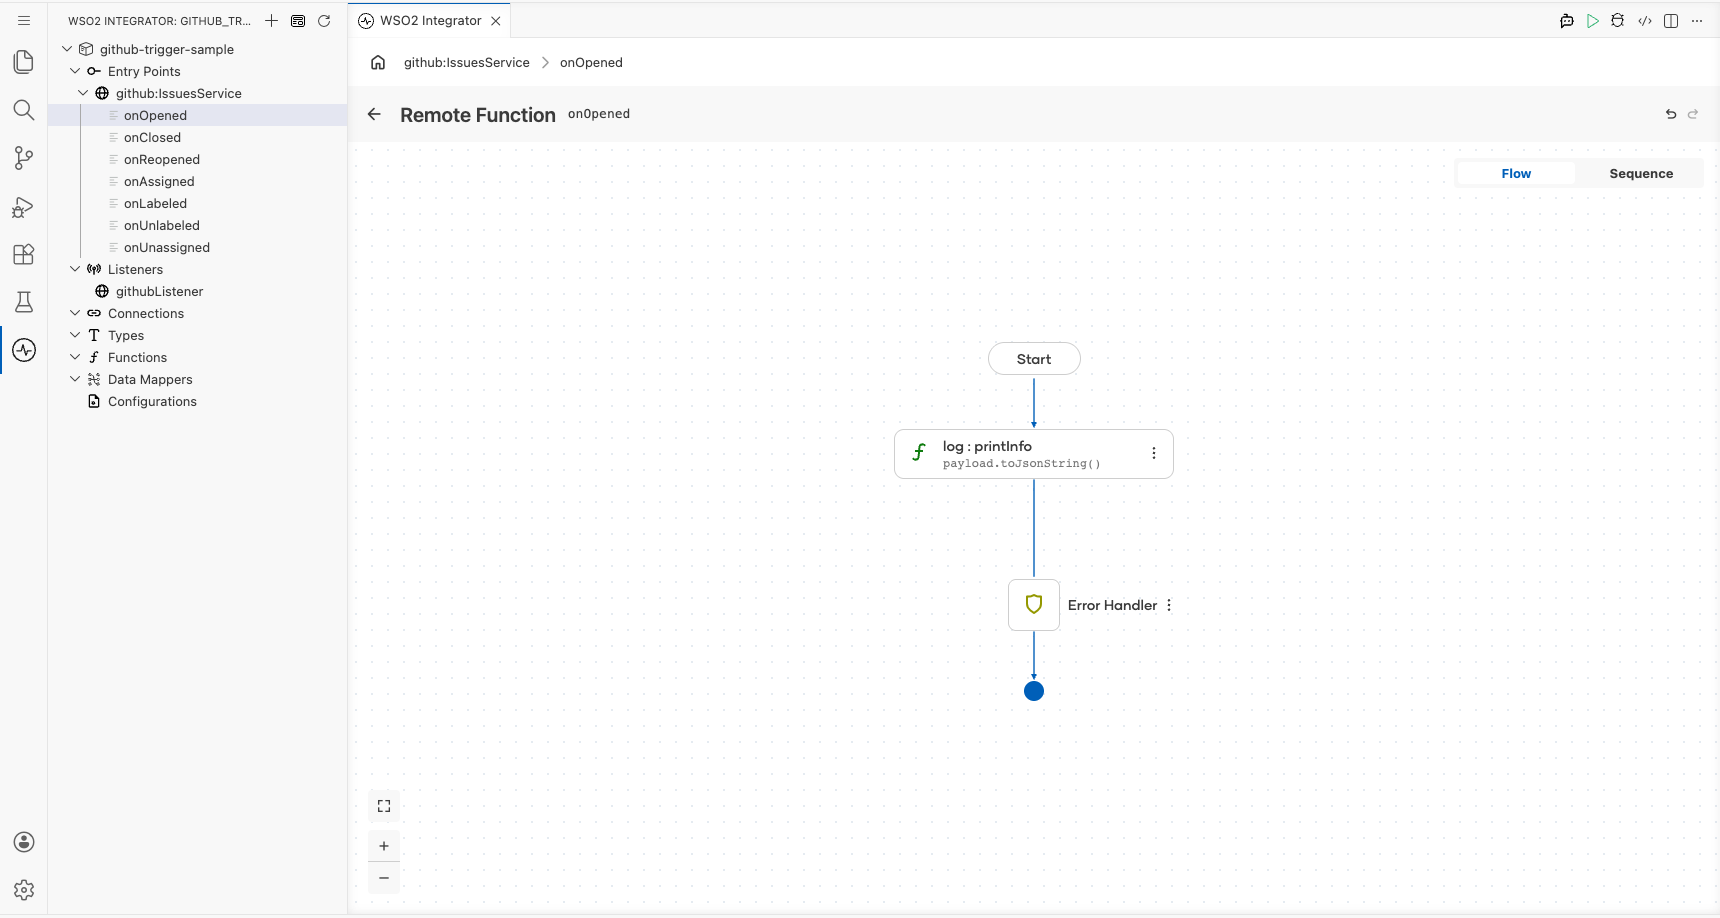Screen dimensions: 1720x918
Task: Switch to Sequence view
Action: coord(1641,173)
